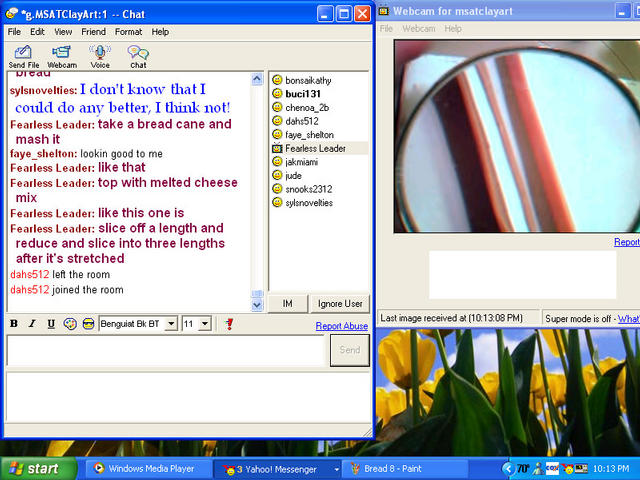
Task: Click the webcam icon beside Fearless Leader
Action: pyautogui.click(x=277, y=148)
